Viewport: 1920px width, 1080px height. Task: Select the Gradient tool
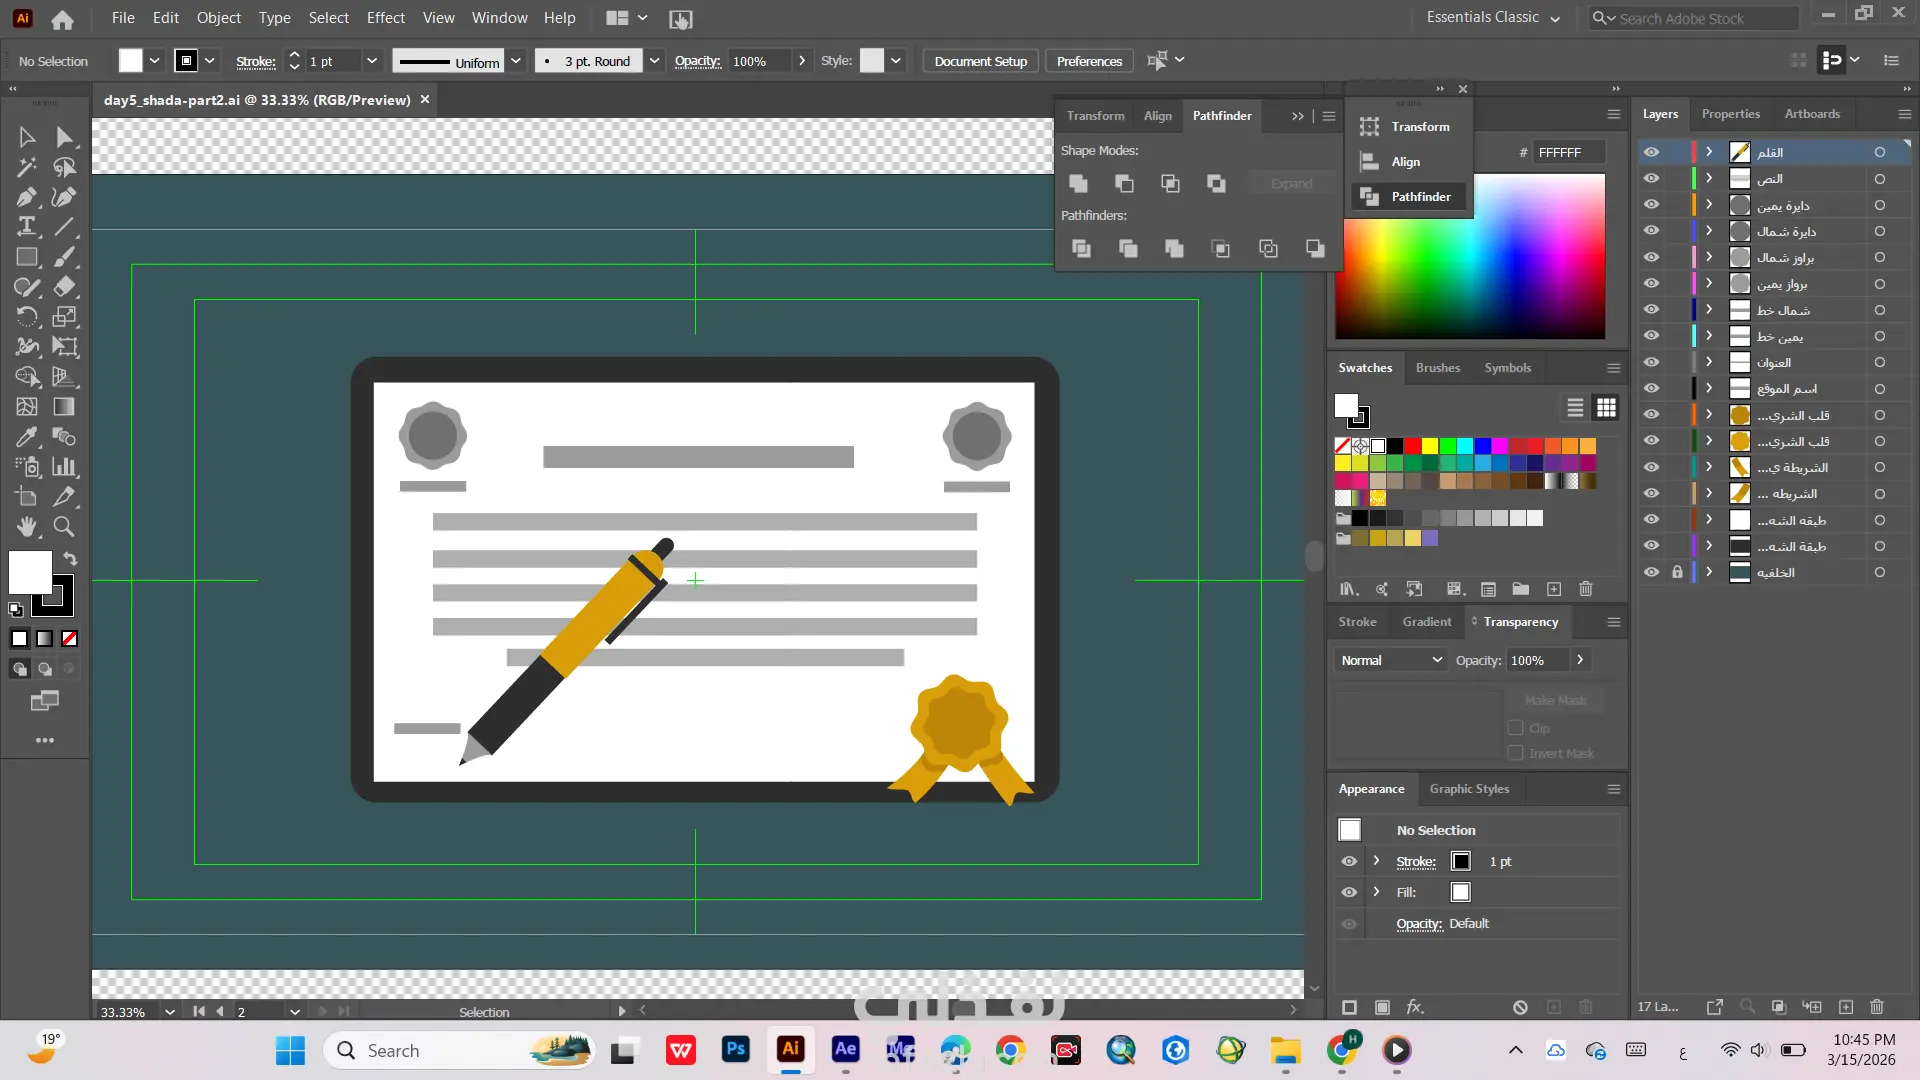64,407
